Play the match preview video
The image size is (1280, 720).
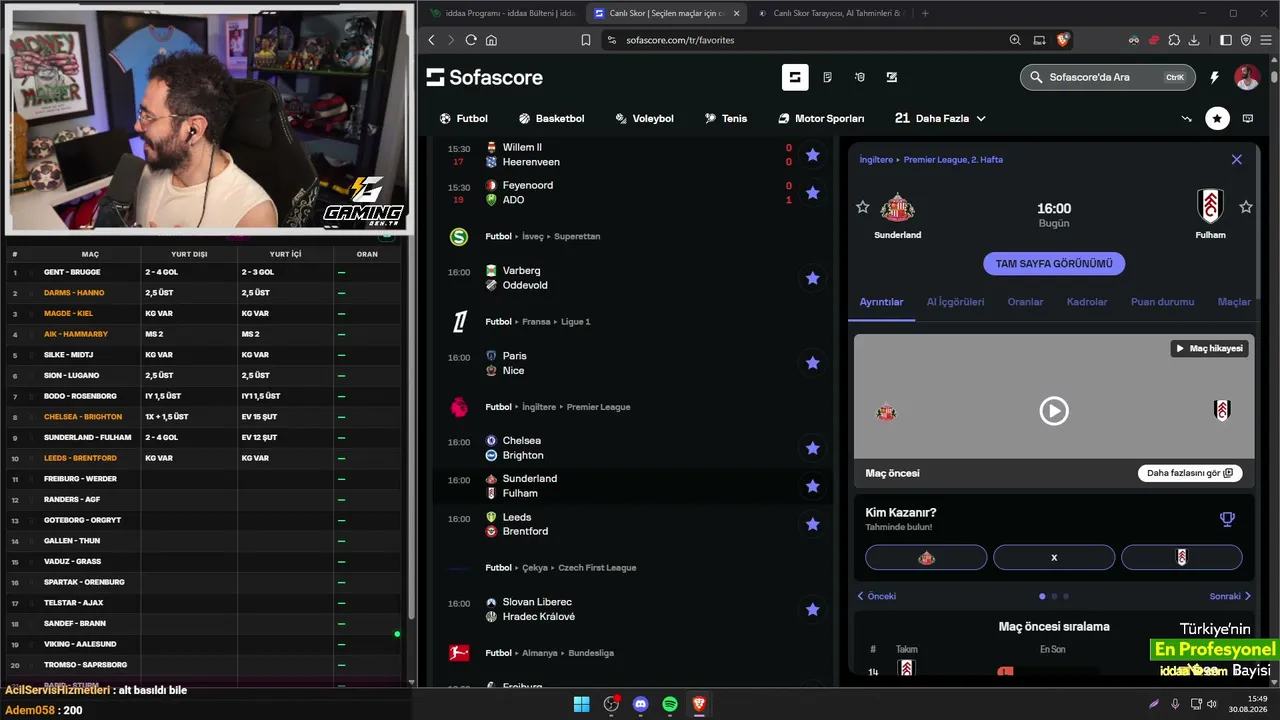coord(1054,411)
